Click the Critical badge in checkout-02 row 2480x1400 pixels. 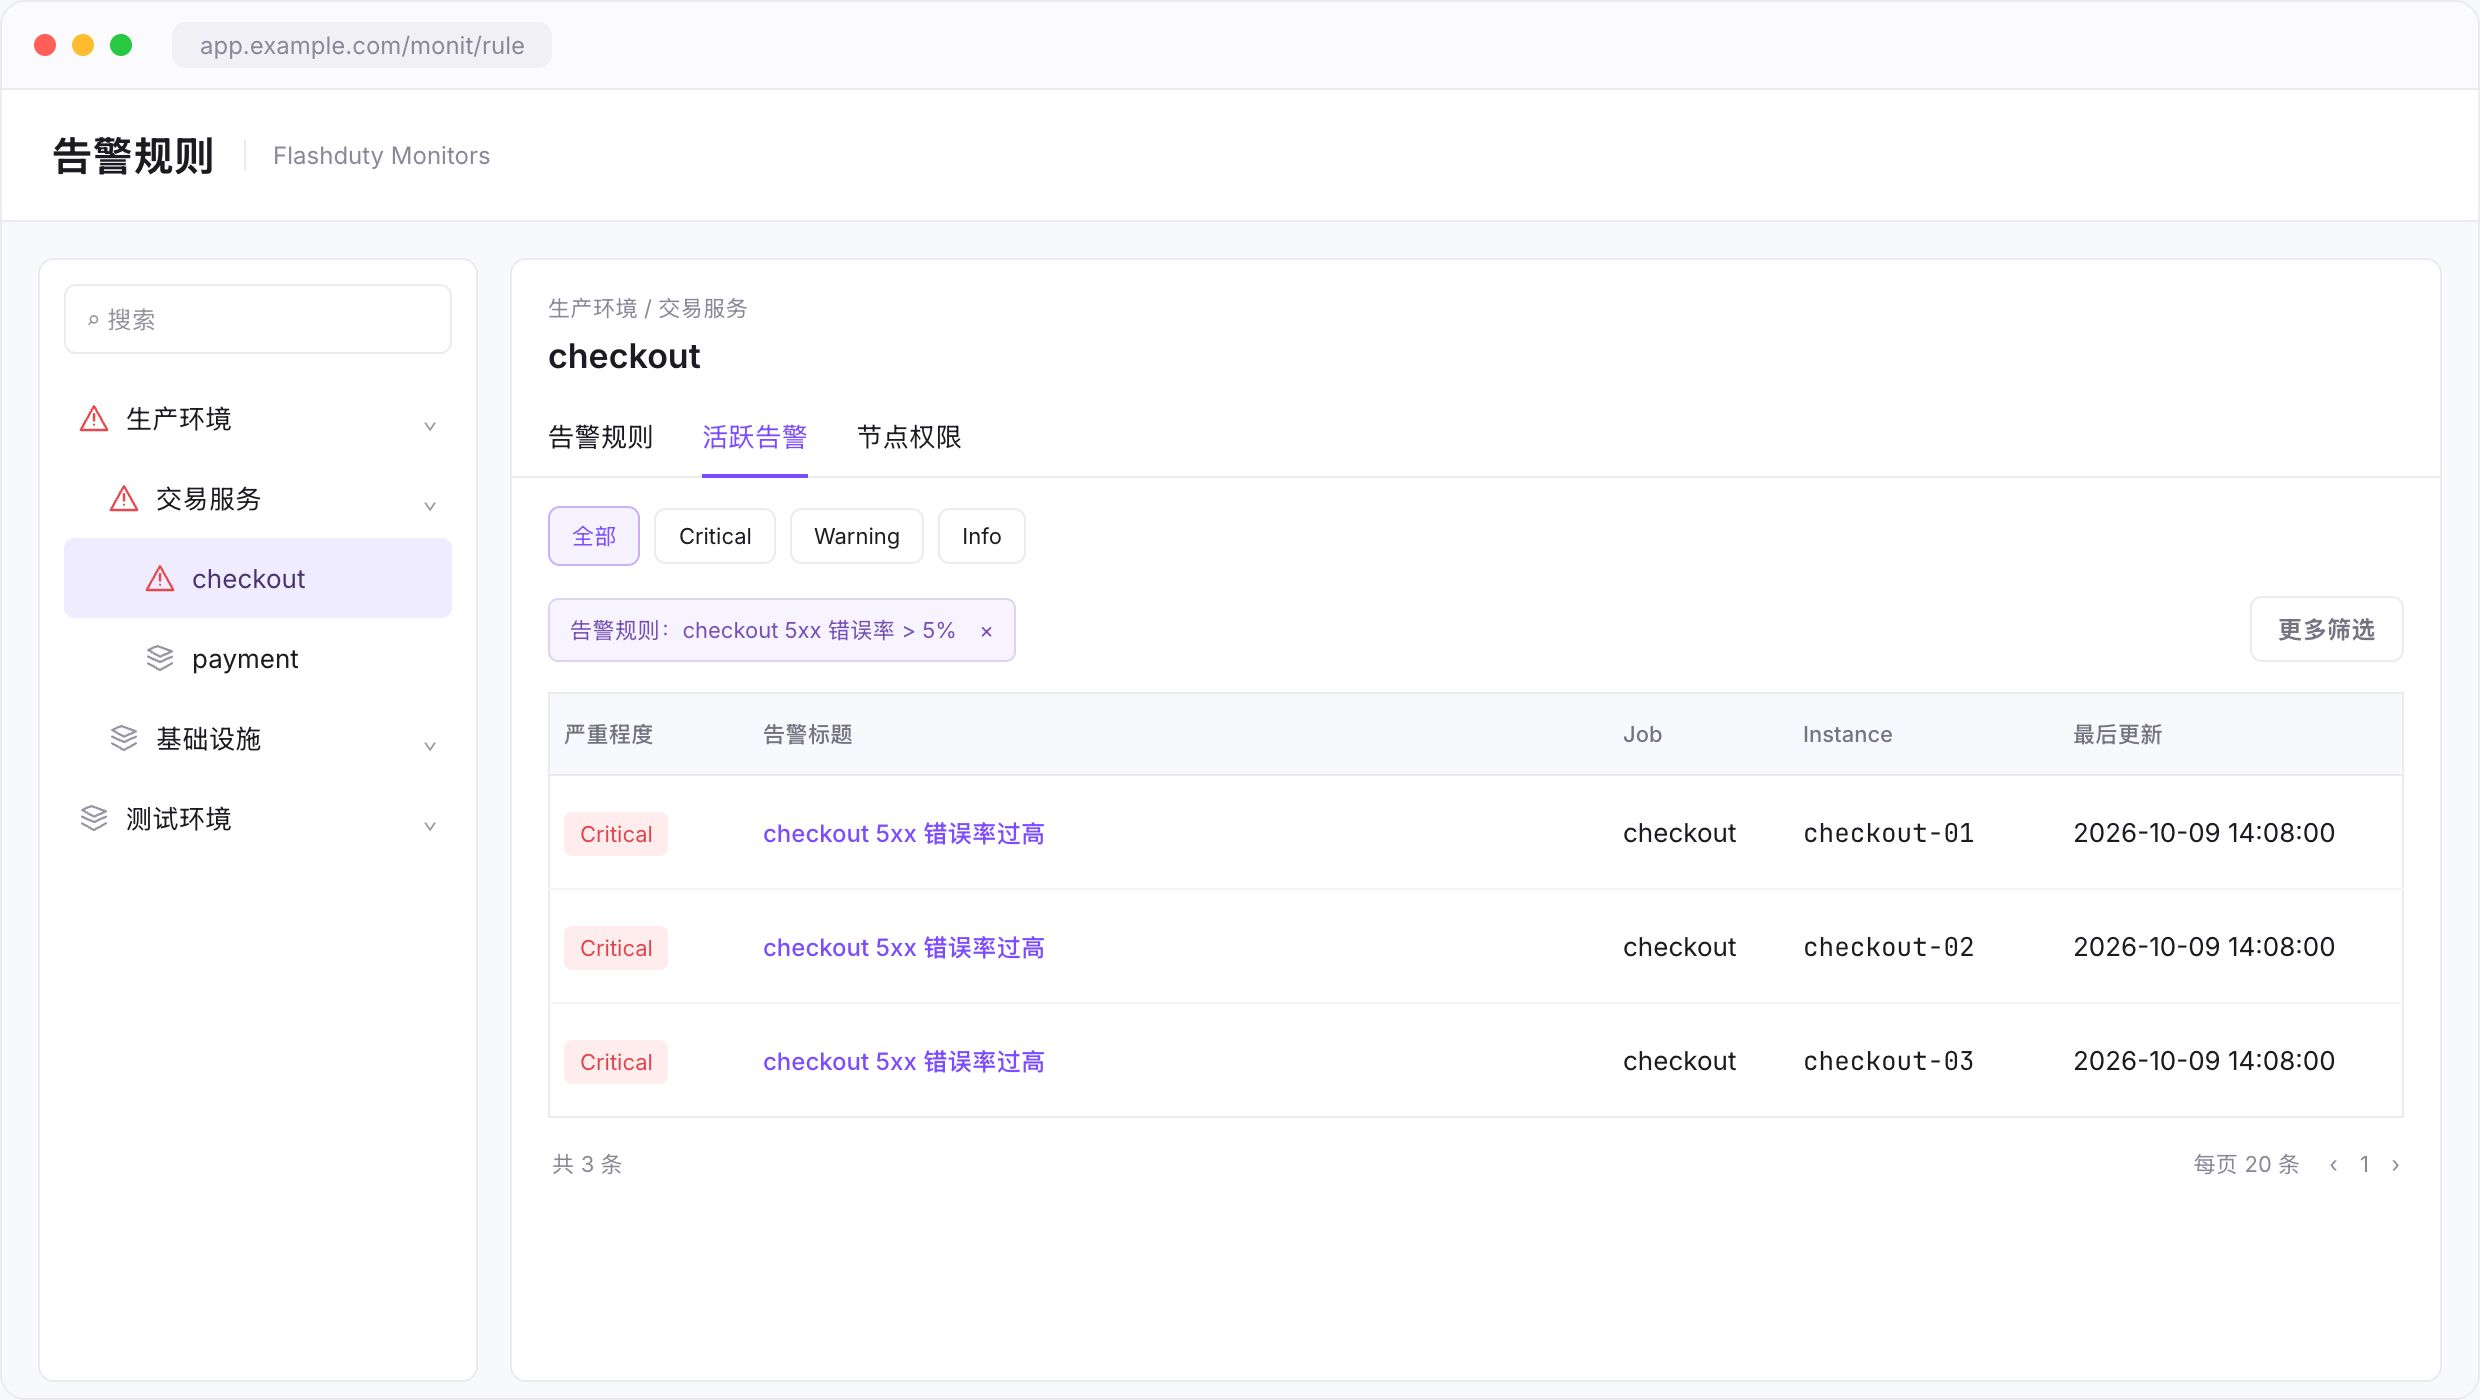616,948
